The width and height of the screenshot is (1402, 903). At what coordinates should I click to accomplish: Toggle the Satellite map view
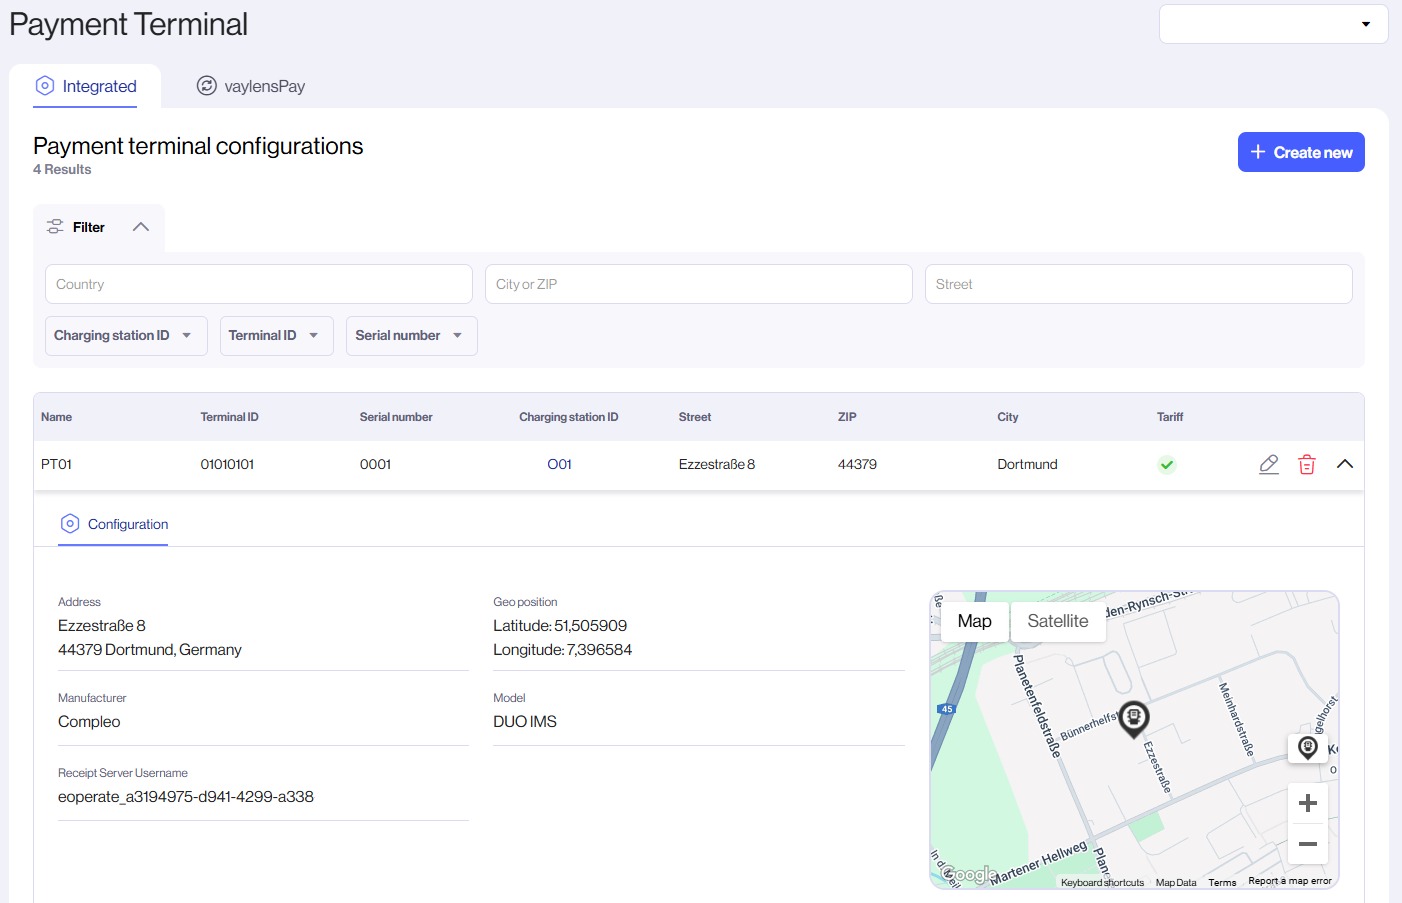pyautogui.click(x=1058, y=621)
